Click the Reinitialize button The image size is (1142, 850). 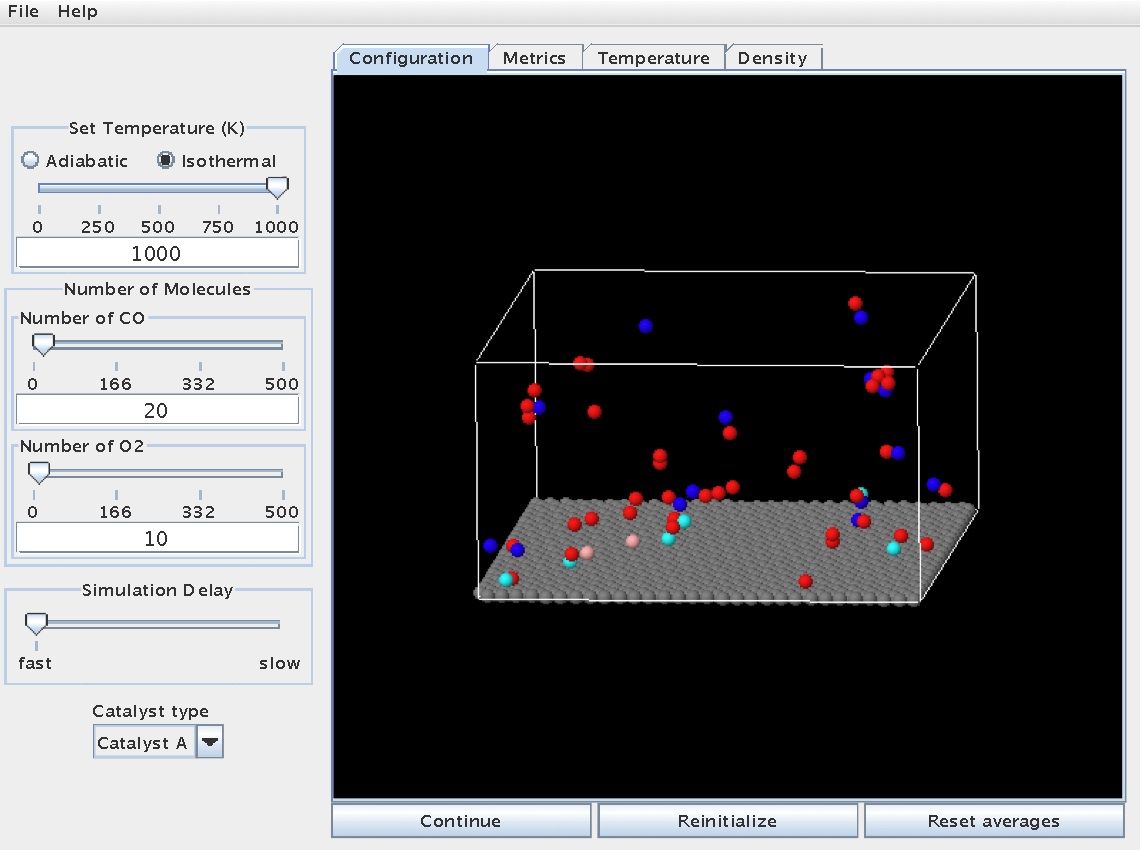pos(728,821)
